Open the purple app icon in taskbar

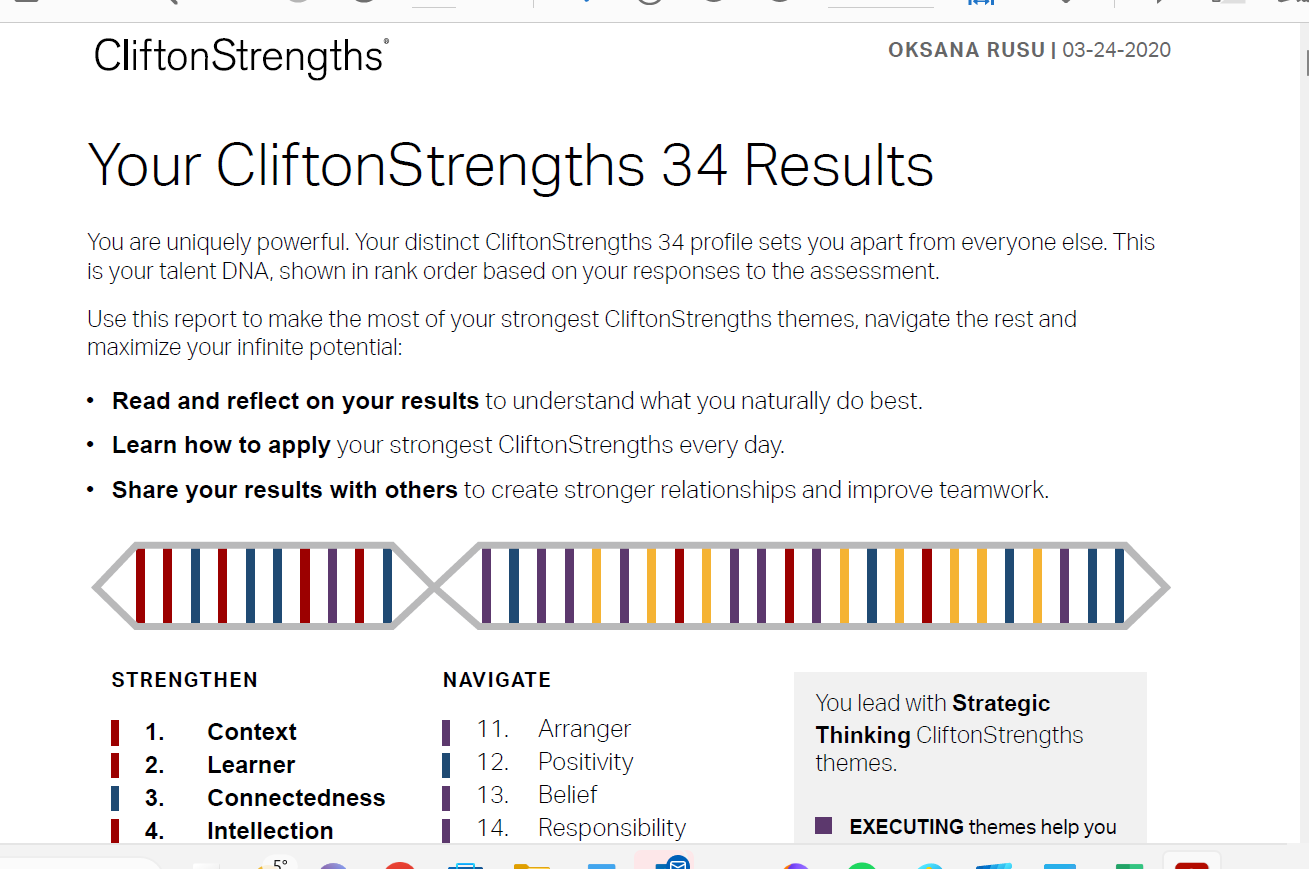[x=331, y=862]
